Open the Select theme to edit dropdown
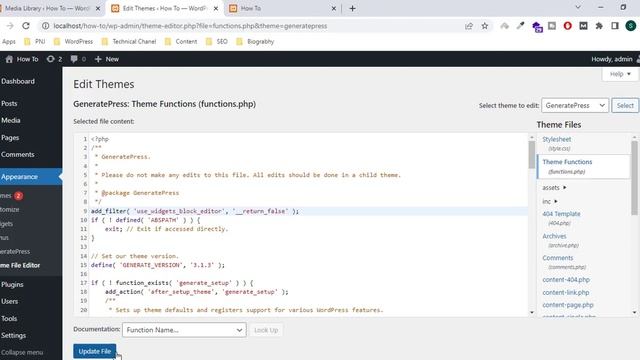This screenshot has width=640, height=360. pyautogui.click(x=575, y=105)
